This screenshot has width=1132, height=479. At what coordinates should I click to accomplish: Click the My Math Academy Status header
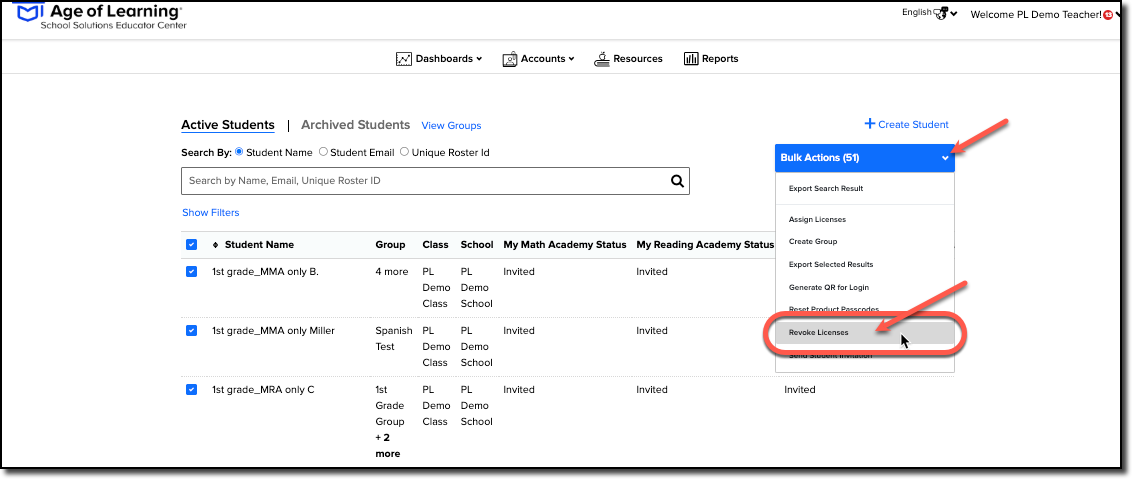pyautogui.click(x=565, y=245)
